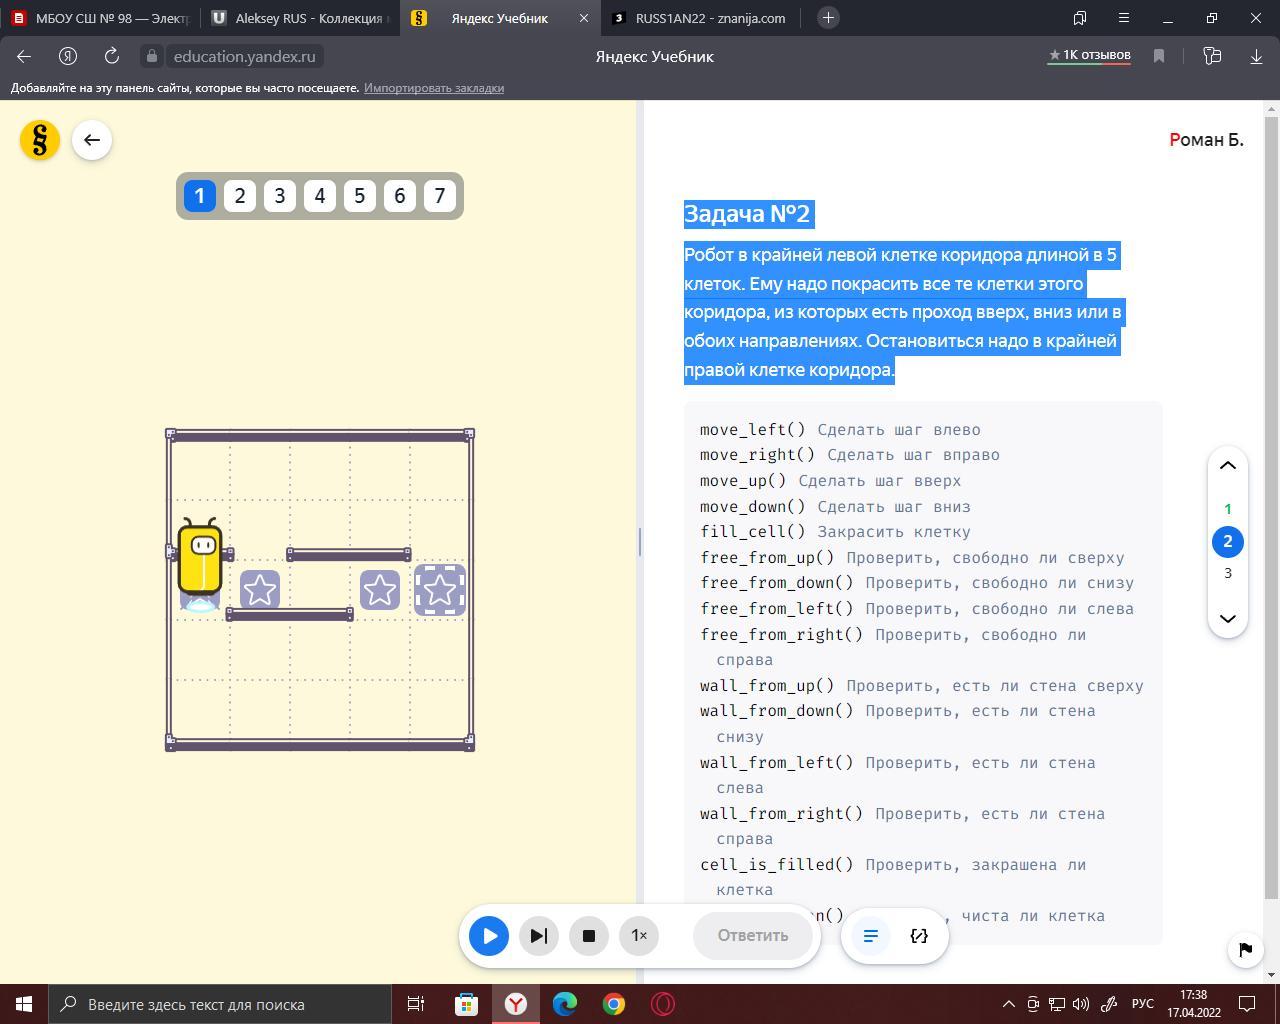
Task: Open the browser downloads icon
Action: pyautogui.click(x=1256, y=56)
